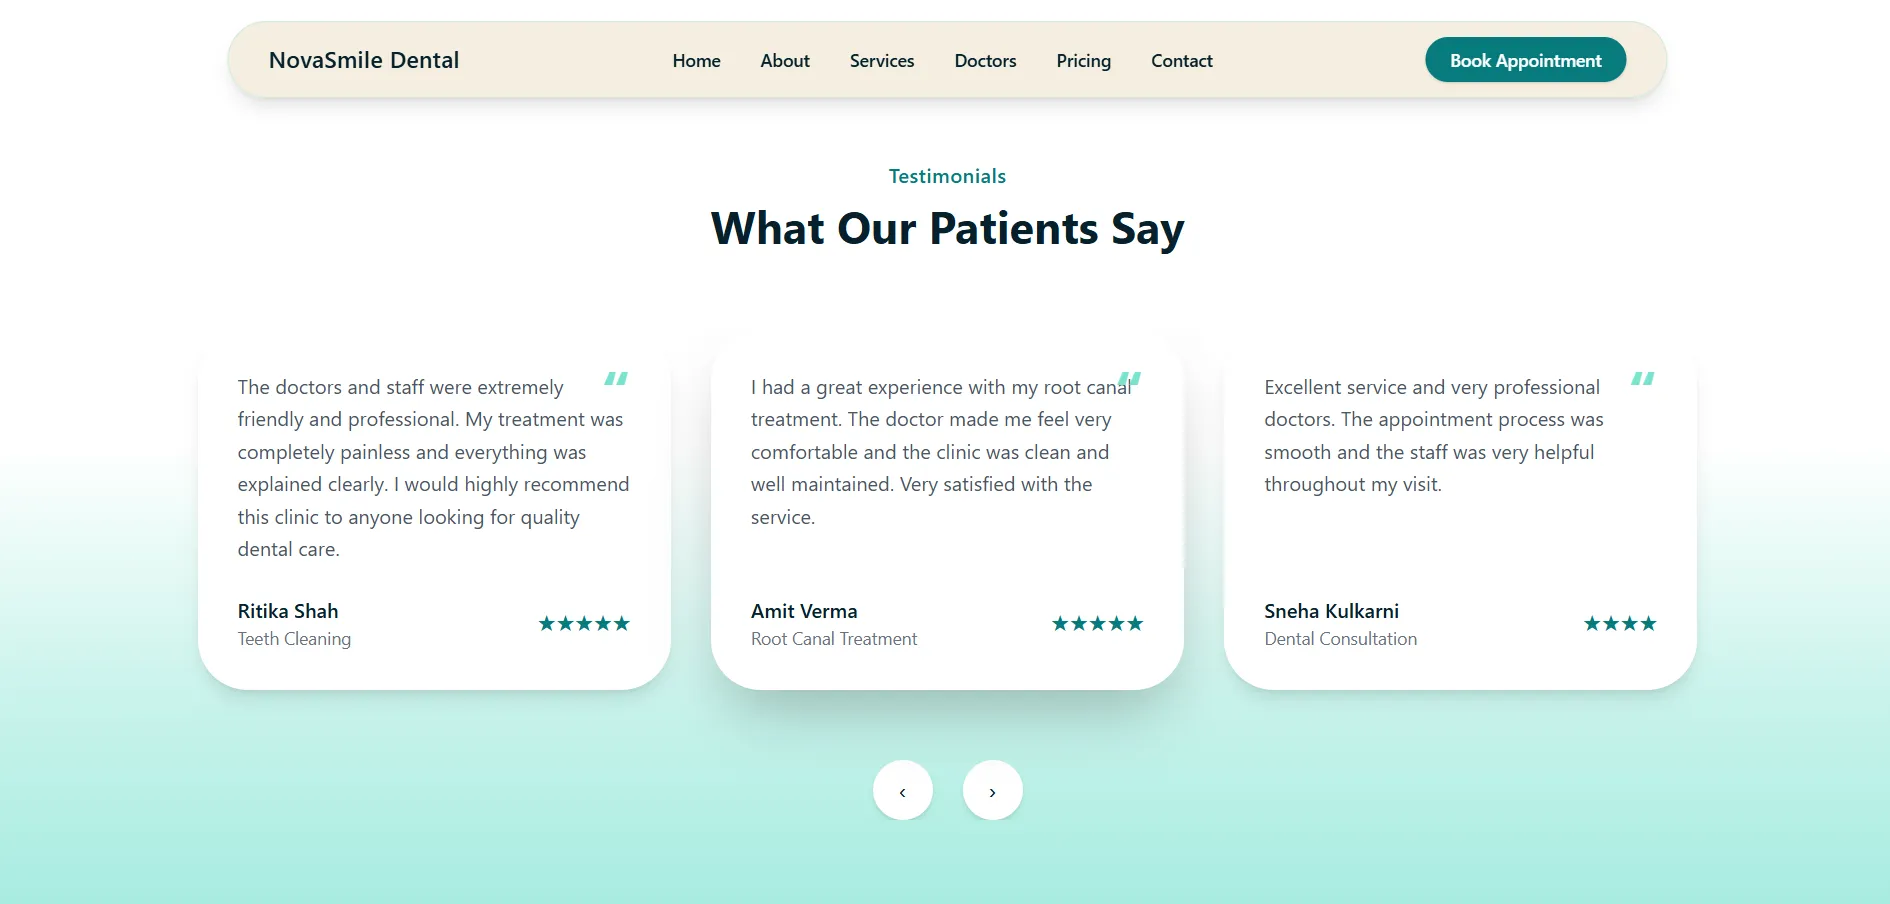Open the Home menu item
This screenshot has height=904, width=1890.
tap(696, 61)
